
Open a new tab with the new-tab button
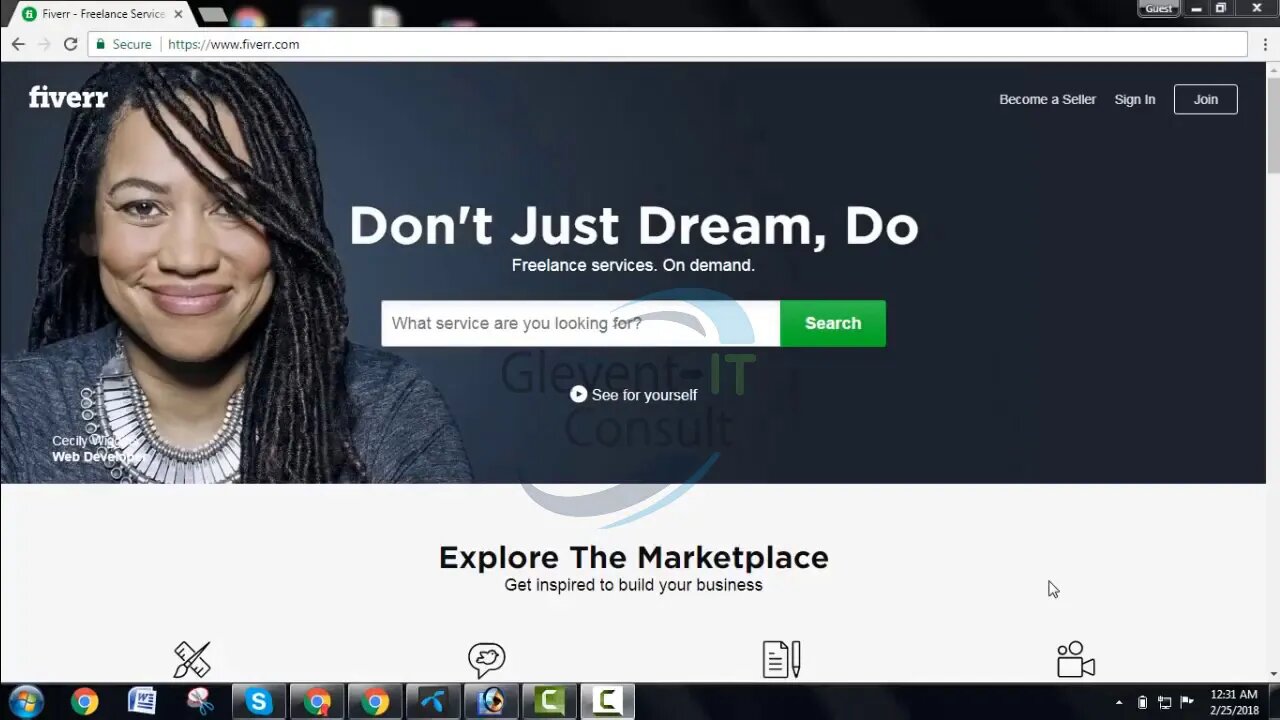[212, 15]
